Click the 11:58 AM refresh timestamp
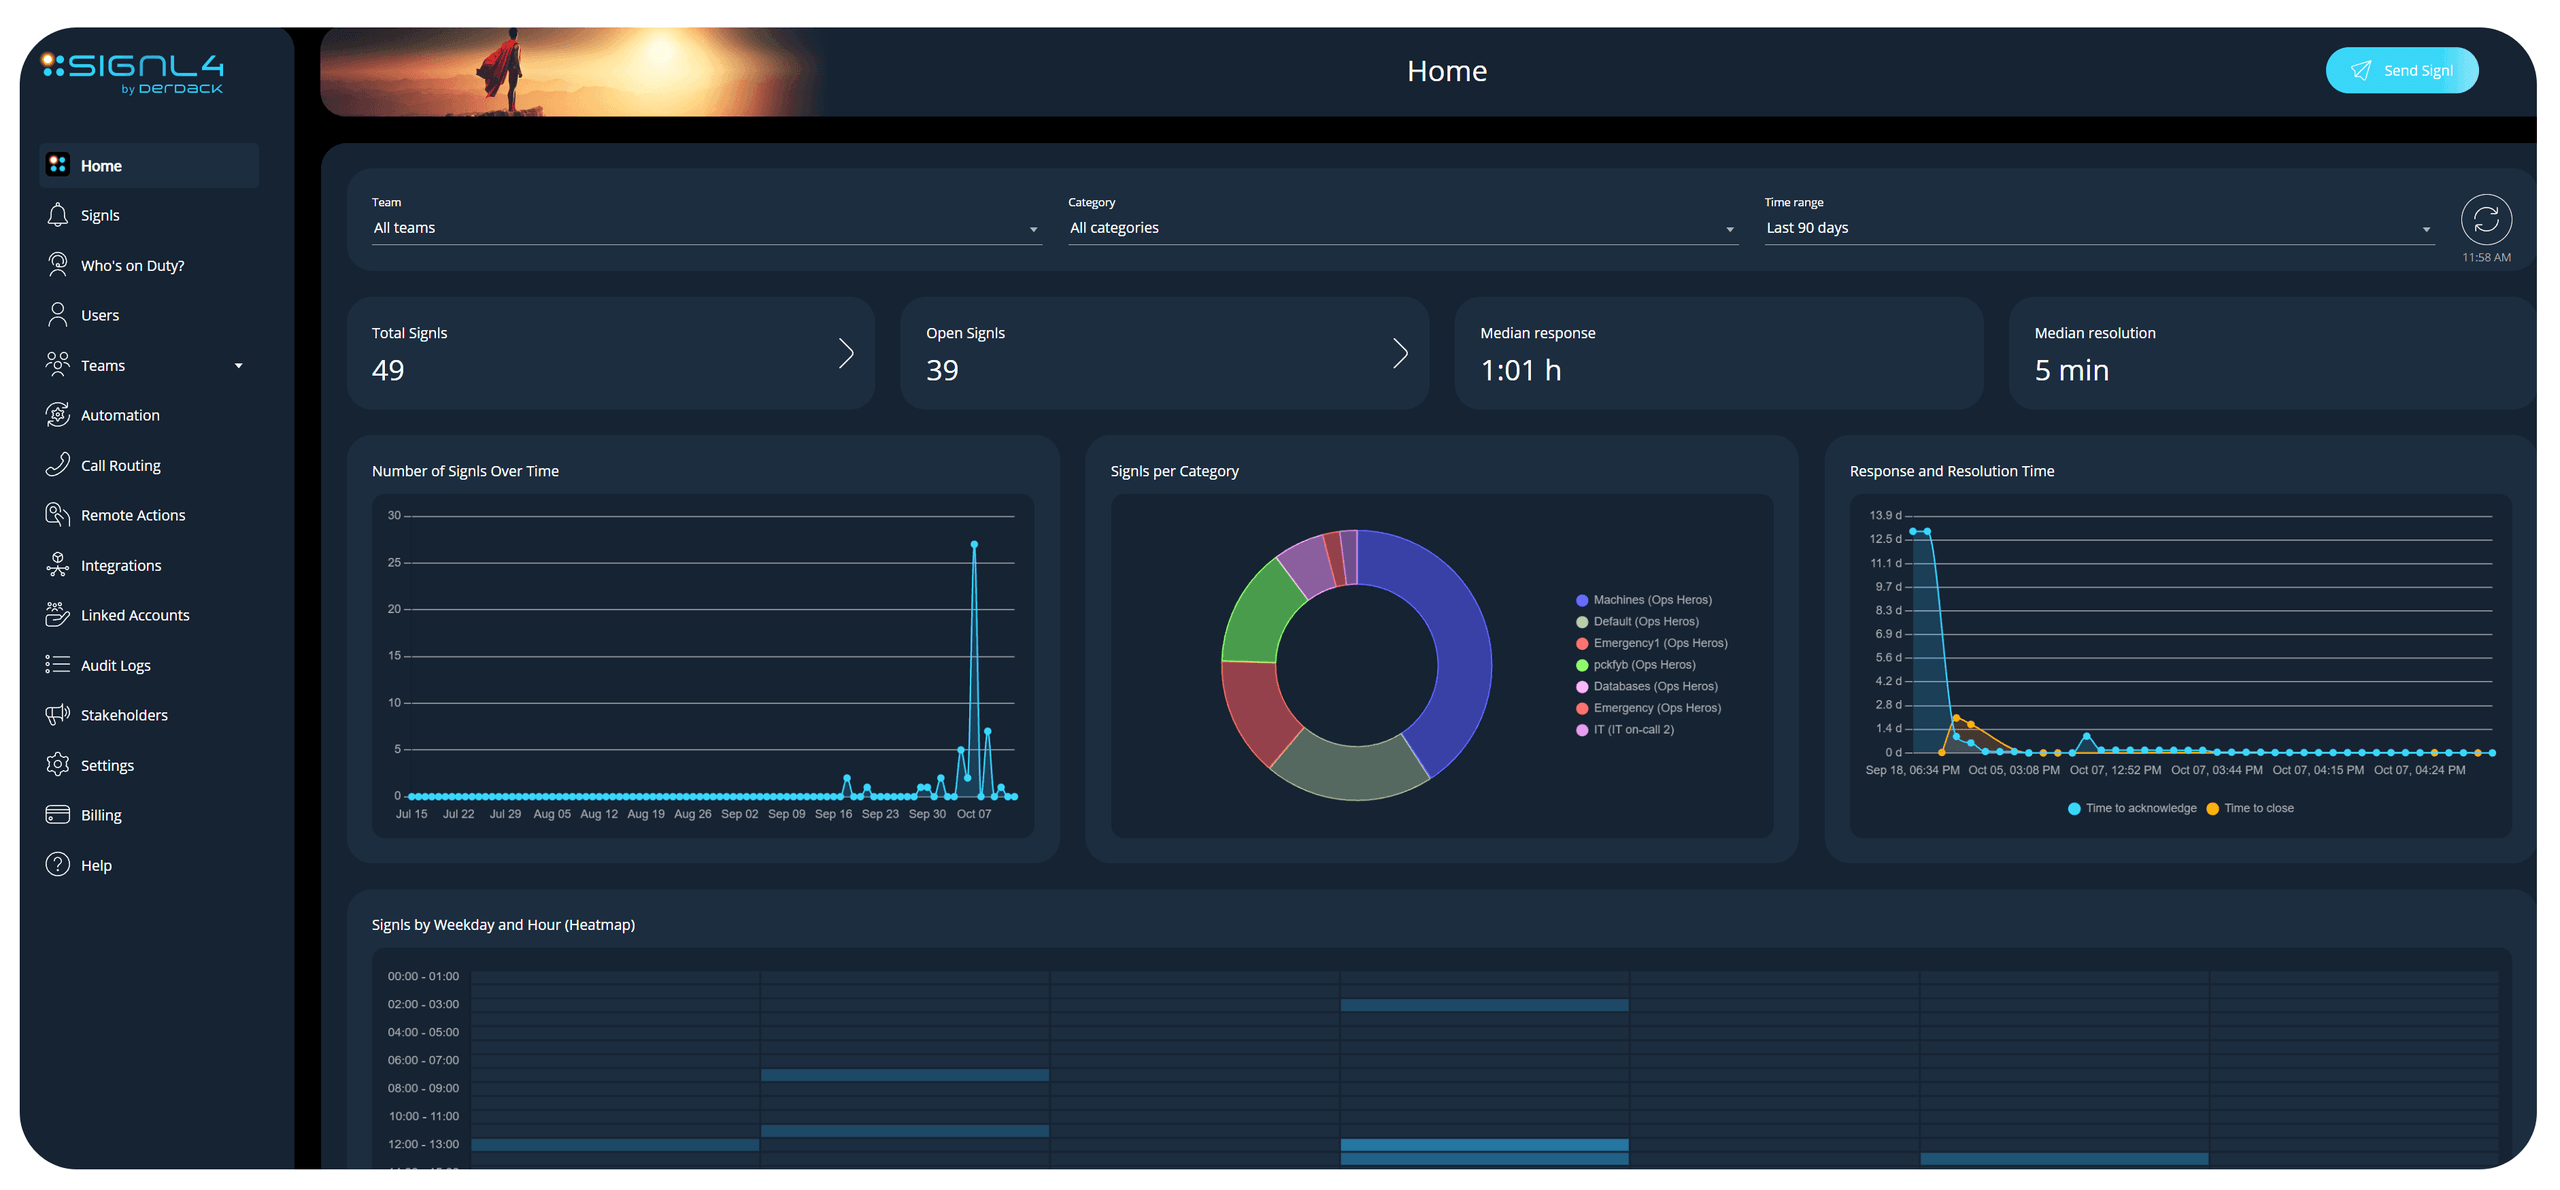The height and width of the screenshot is (1190, 2560). coord(2486,258)
